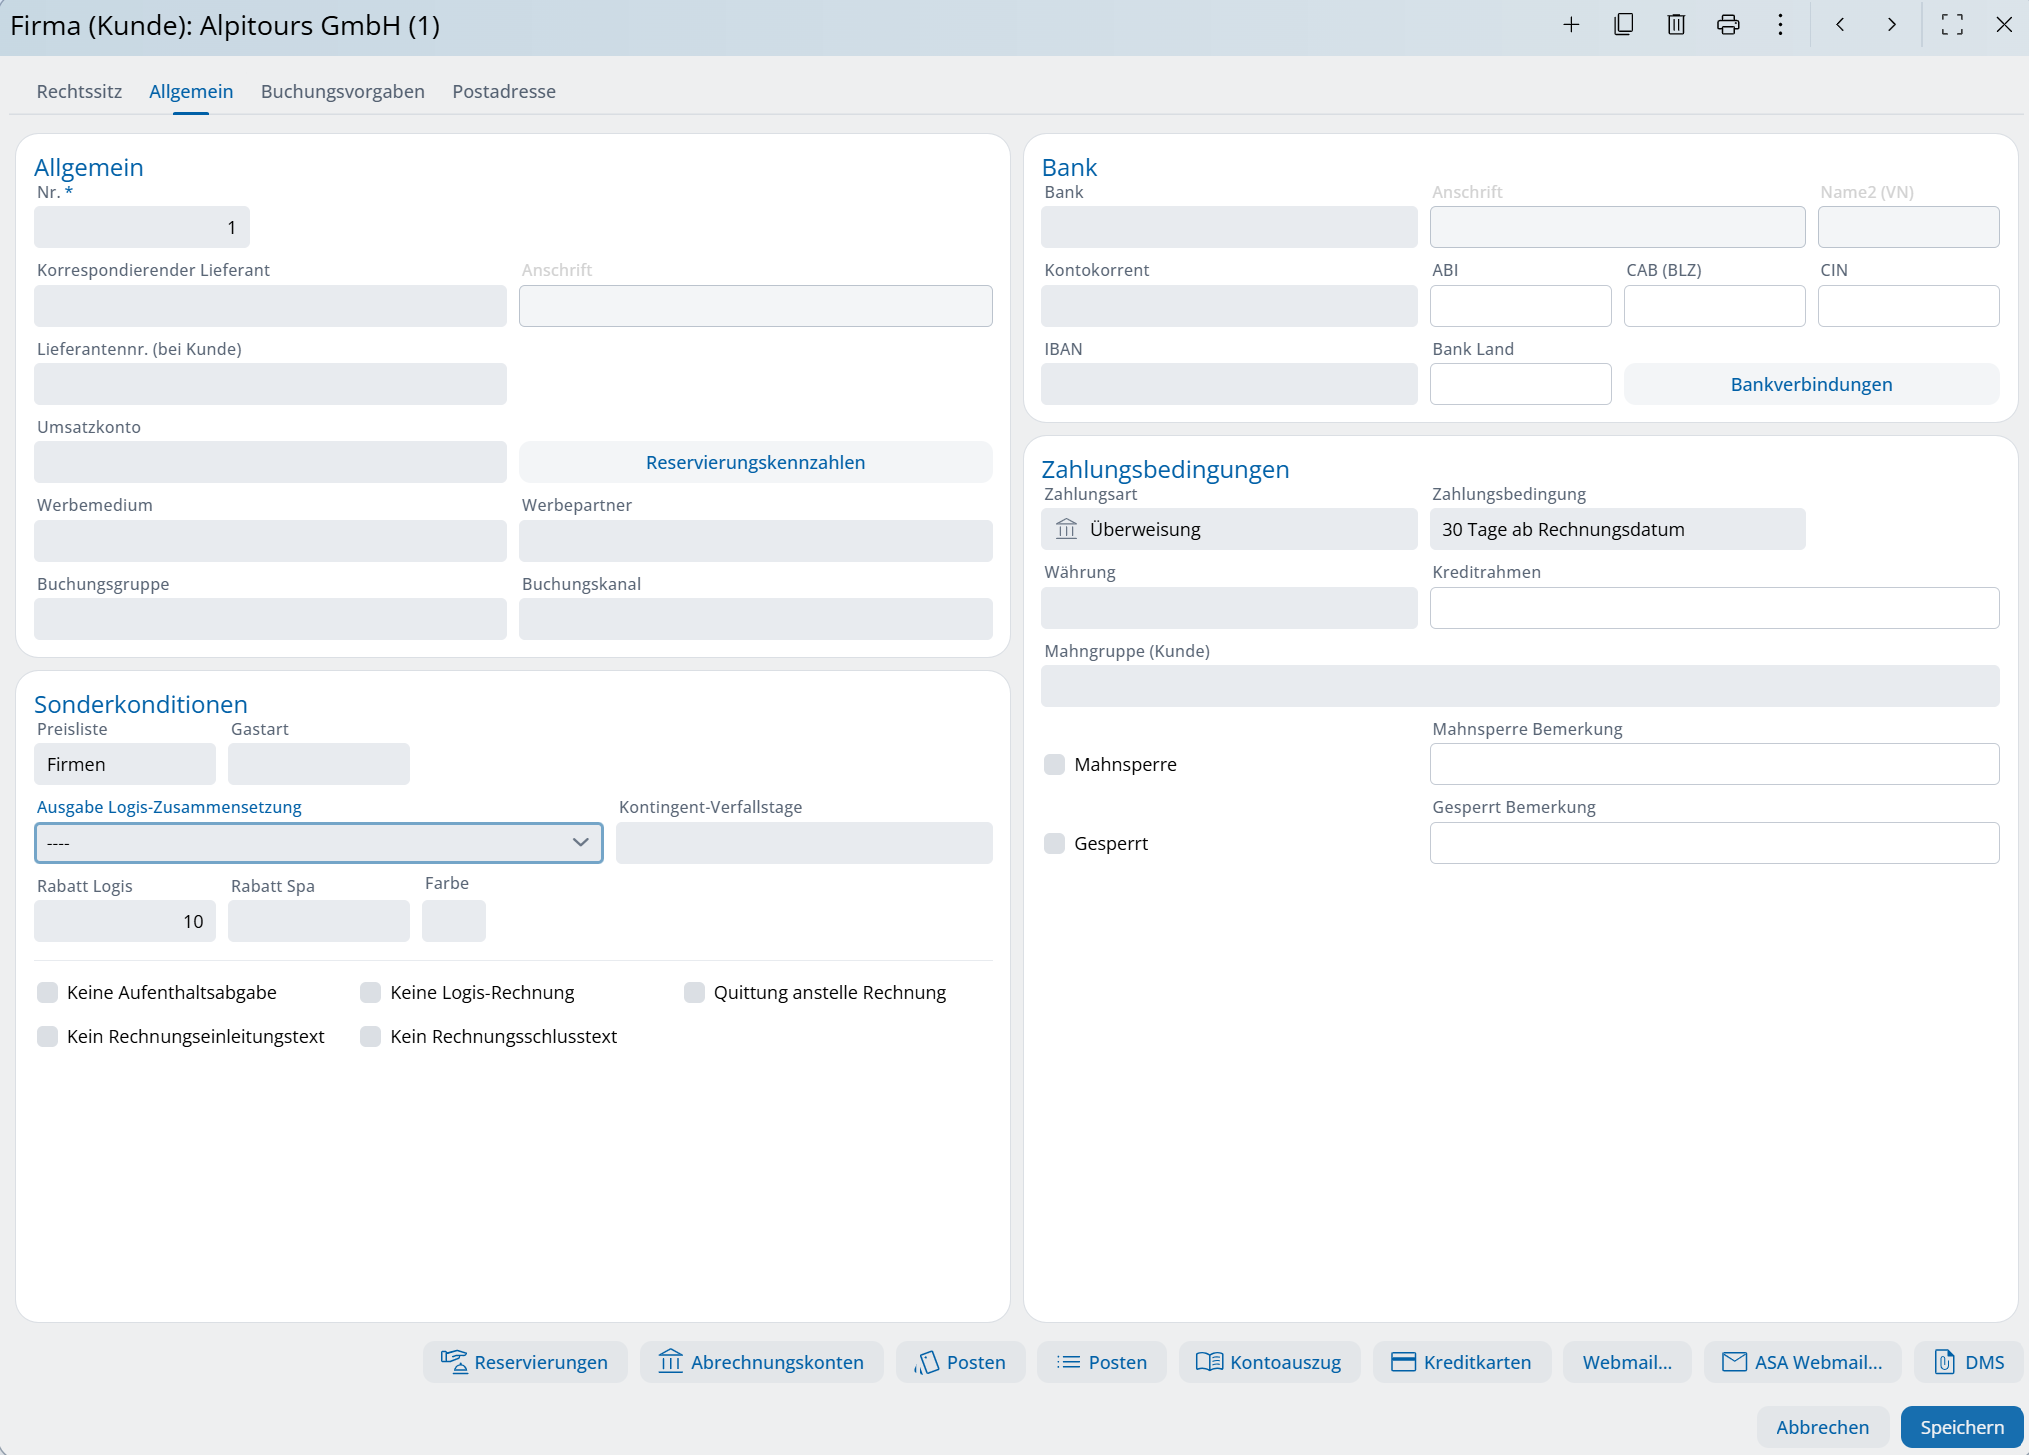Screen dimensions: 2029x1455
Task: Click the Mahnsperre Bemerkung field
Action: 1714,764
